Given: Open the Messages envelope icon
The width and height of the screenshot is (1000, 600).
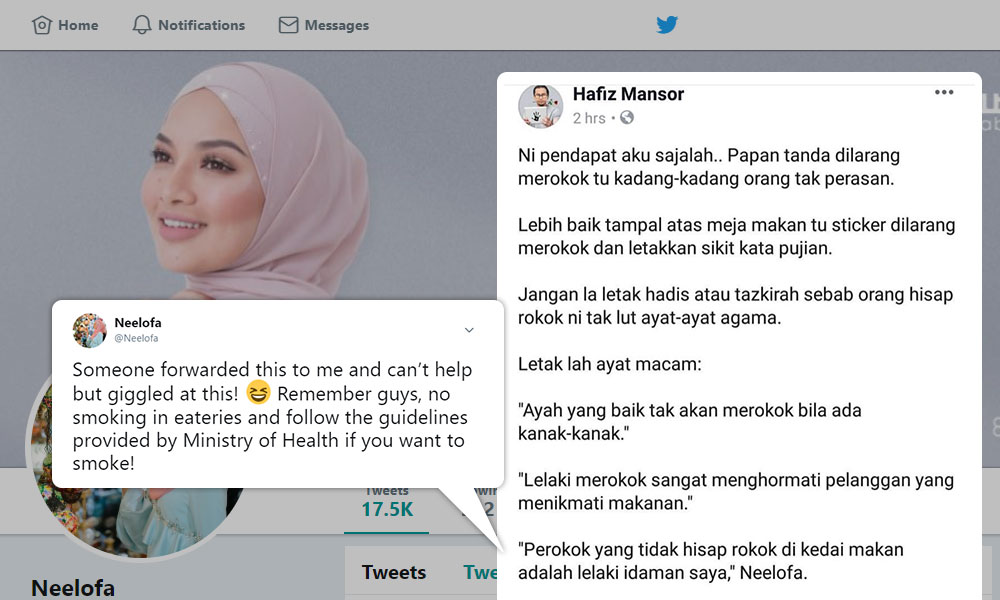Looking at the screenshot, I should (288, 25).
